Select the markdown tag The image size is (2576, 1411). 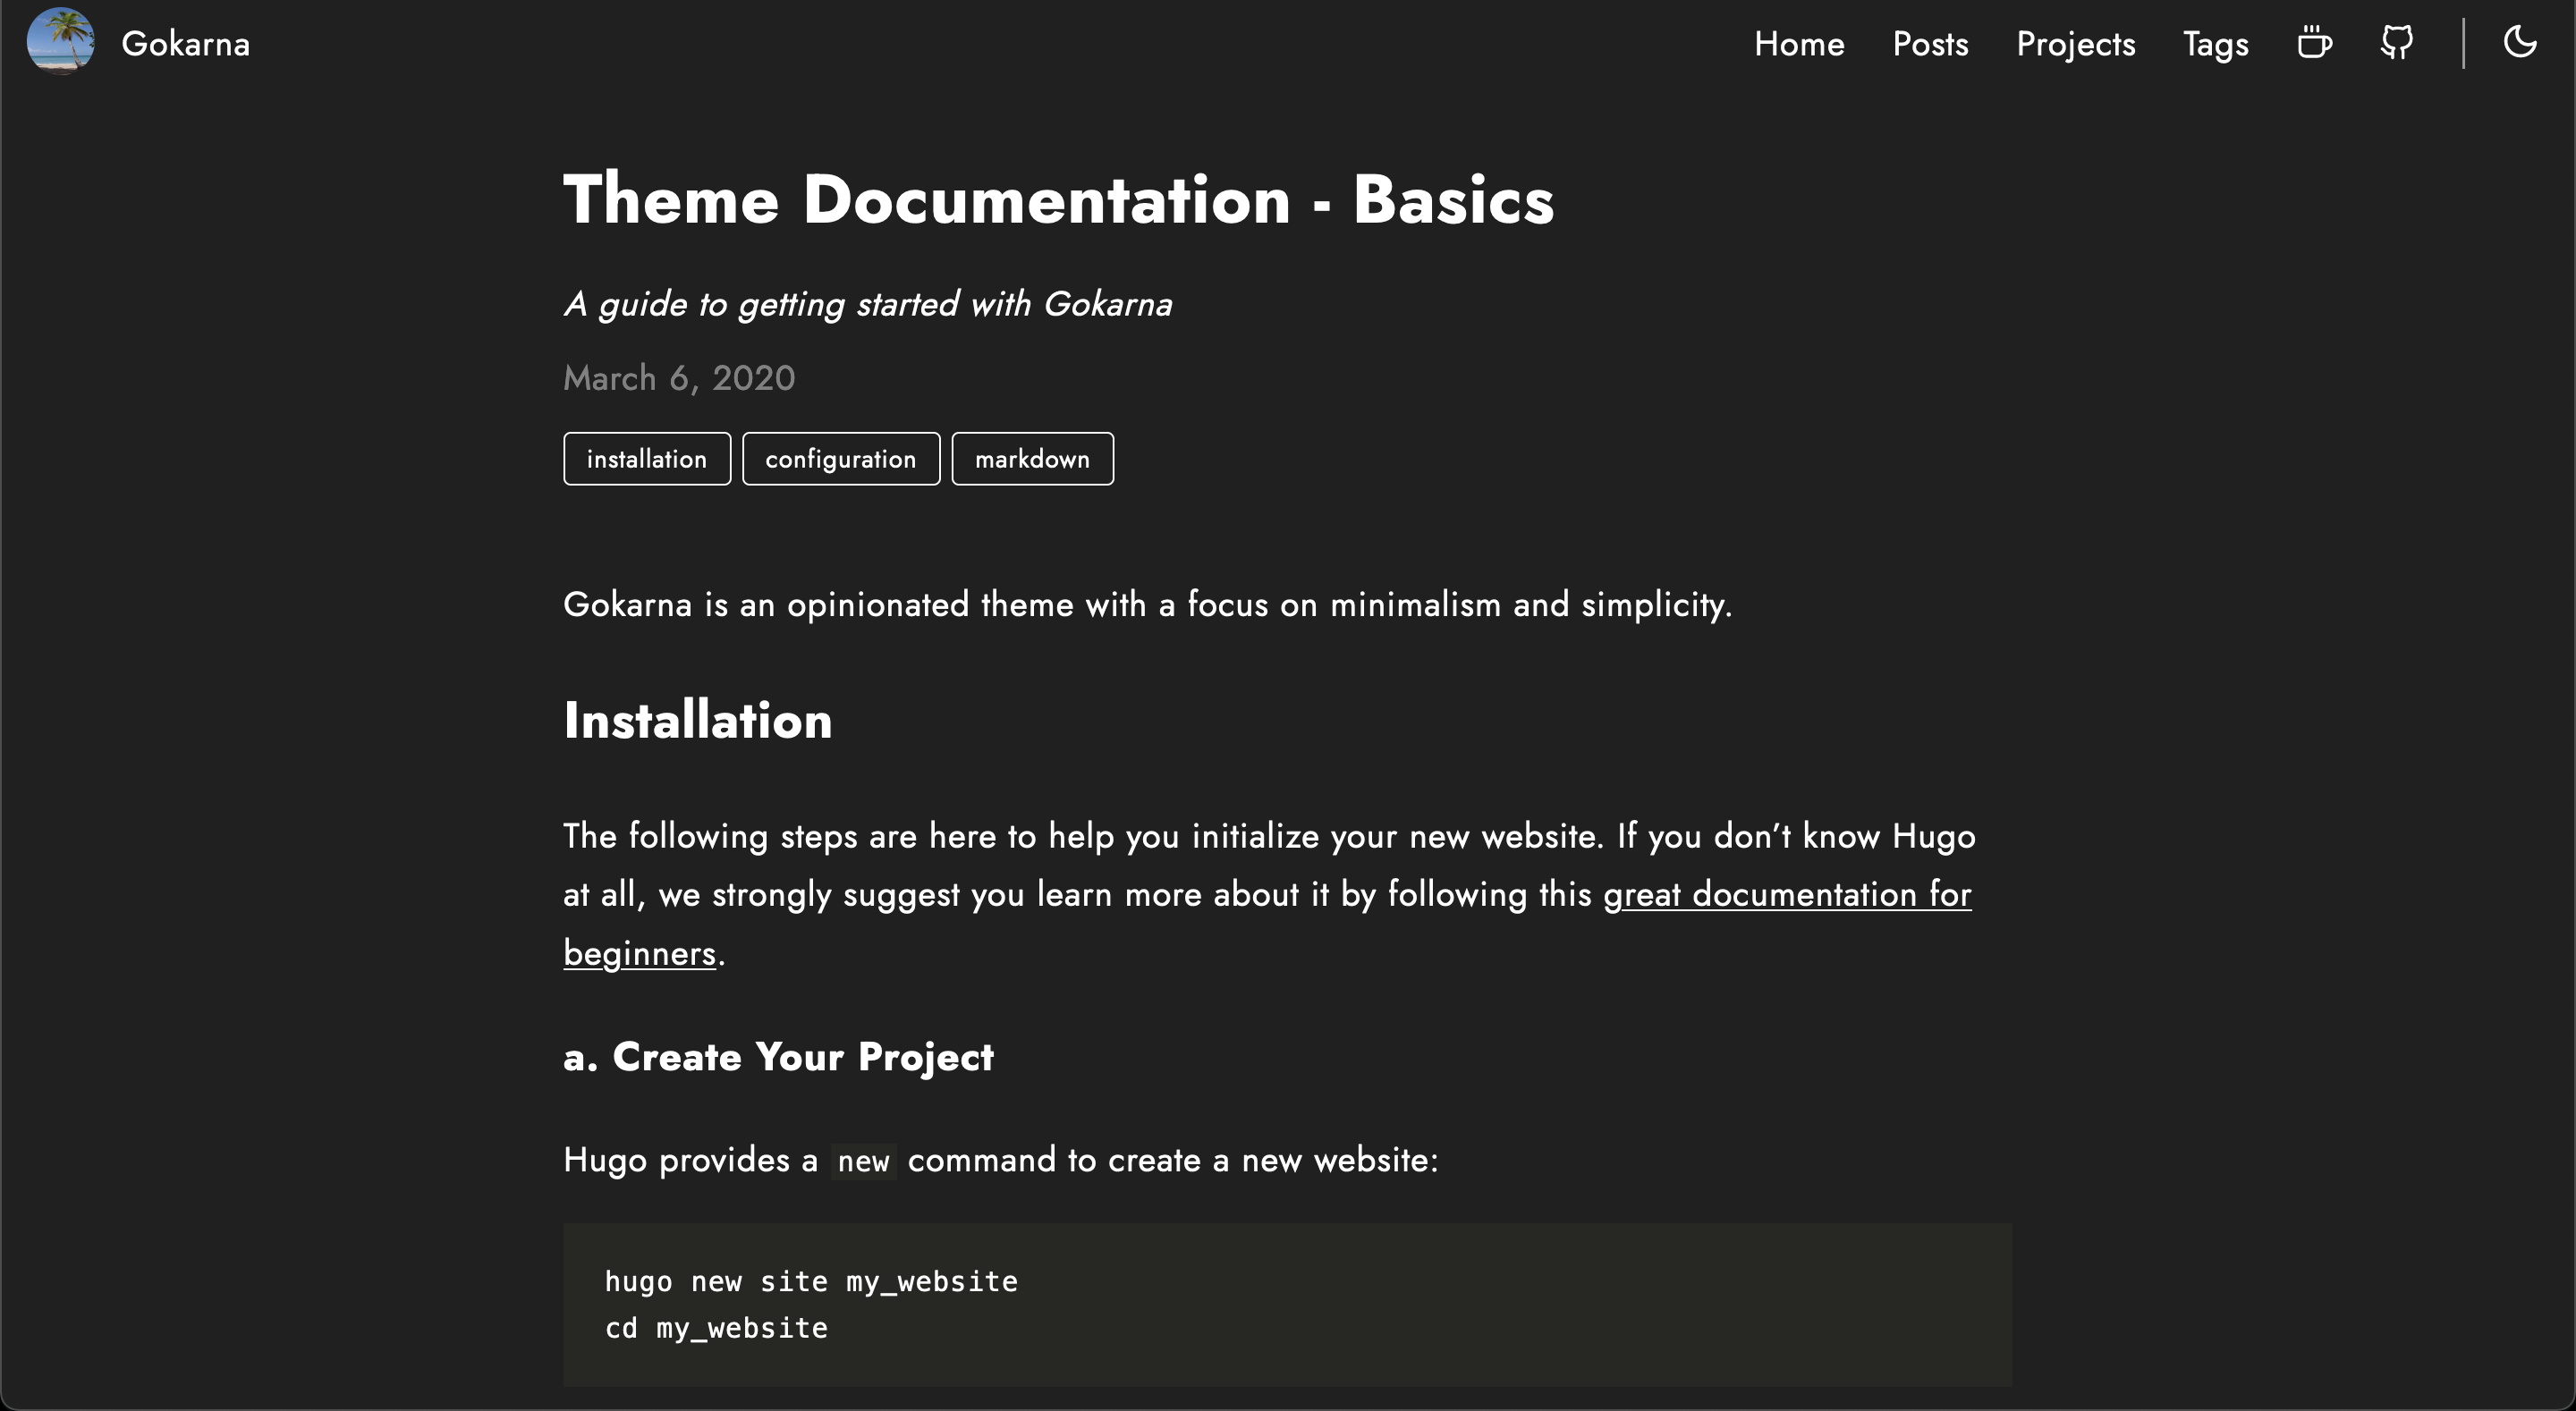1032,459
